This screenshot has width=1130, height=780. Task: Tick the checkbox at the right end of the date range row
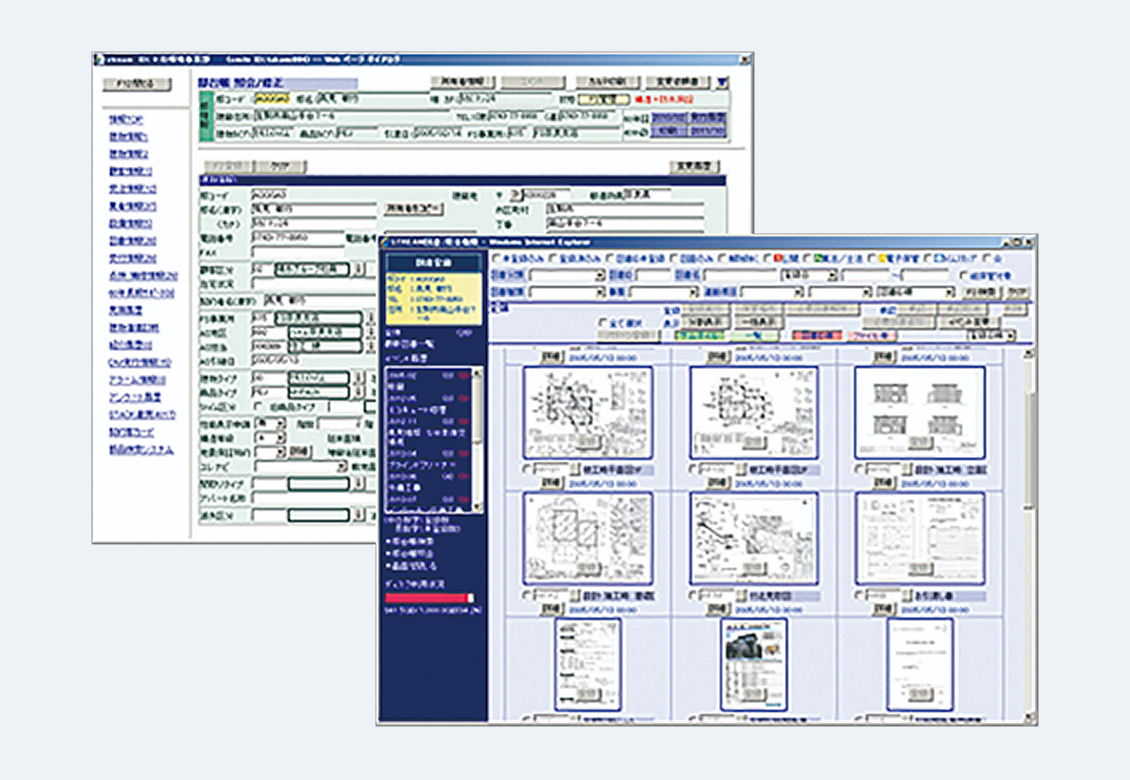[964, 275]
